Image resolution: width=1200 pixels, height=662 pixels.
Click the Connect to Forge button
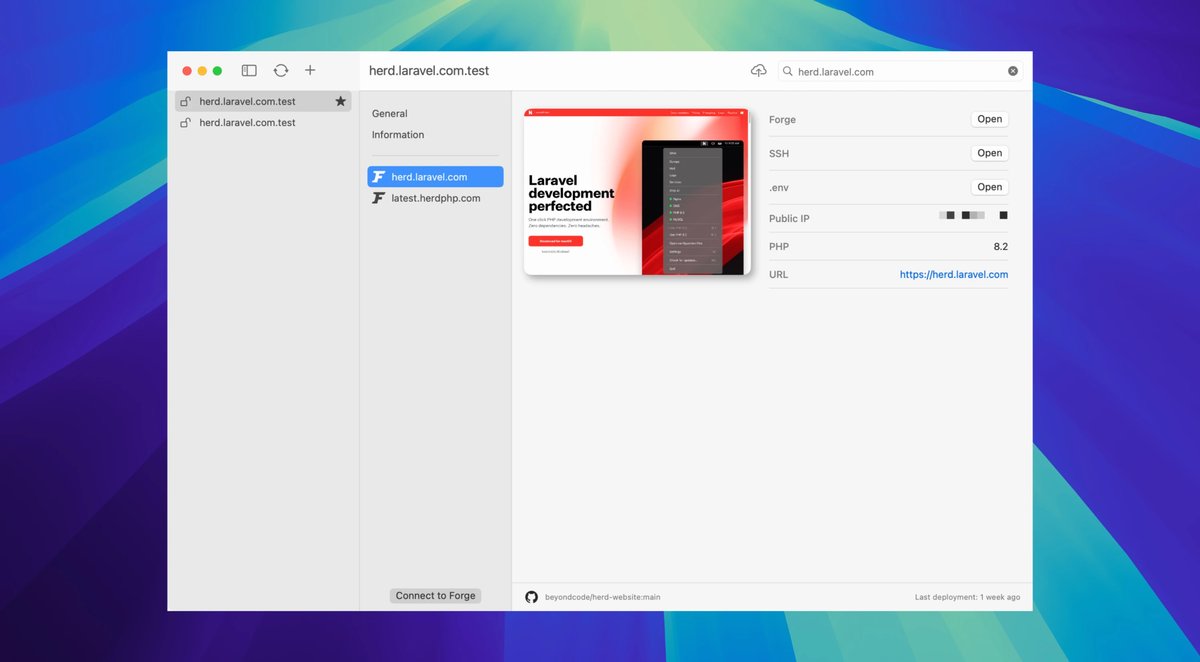pos(435,596)
